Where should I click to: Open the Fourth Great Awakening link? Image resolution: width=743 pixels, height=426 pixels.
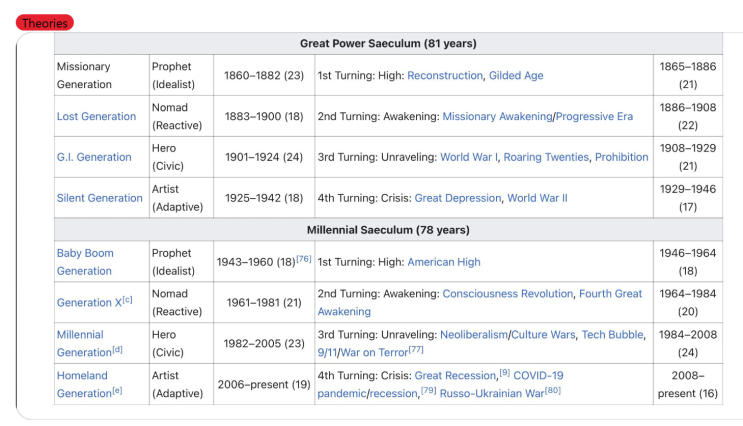pos(610,294)
